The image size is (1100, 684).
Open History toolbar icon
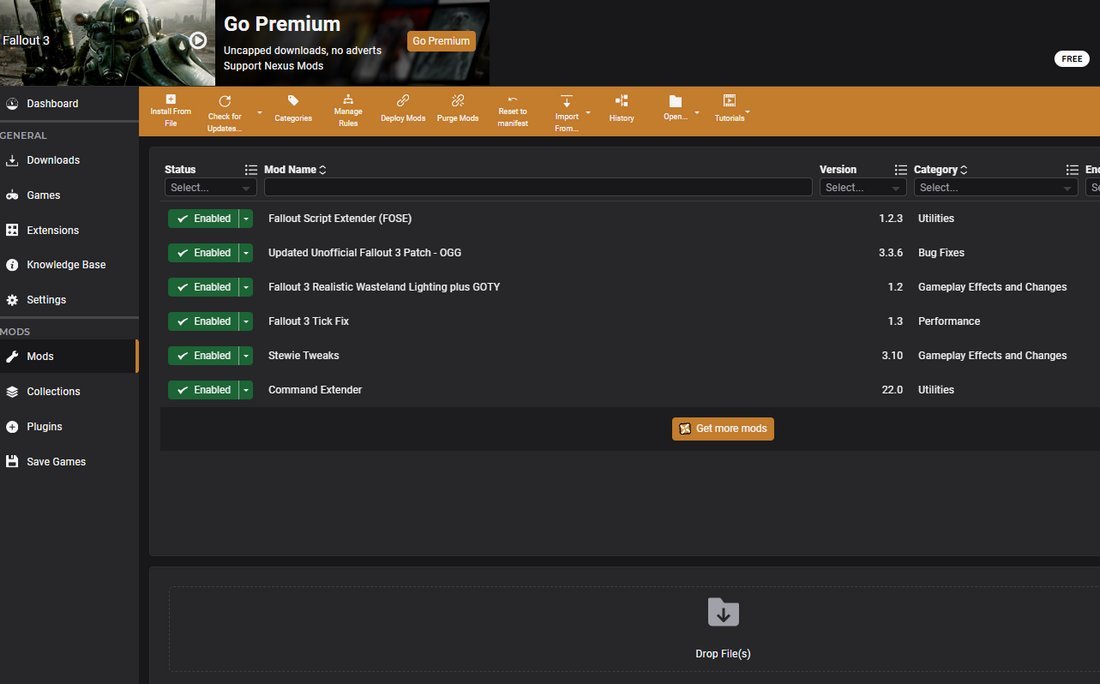point(622,101)
